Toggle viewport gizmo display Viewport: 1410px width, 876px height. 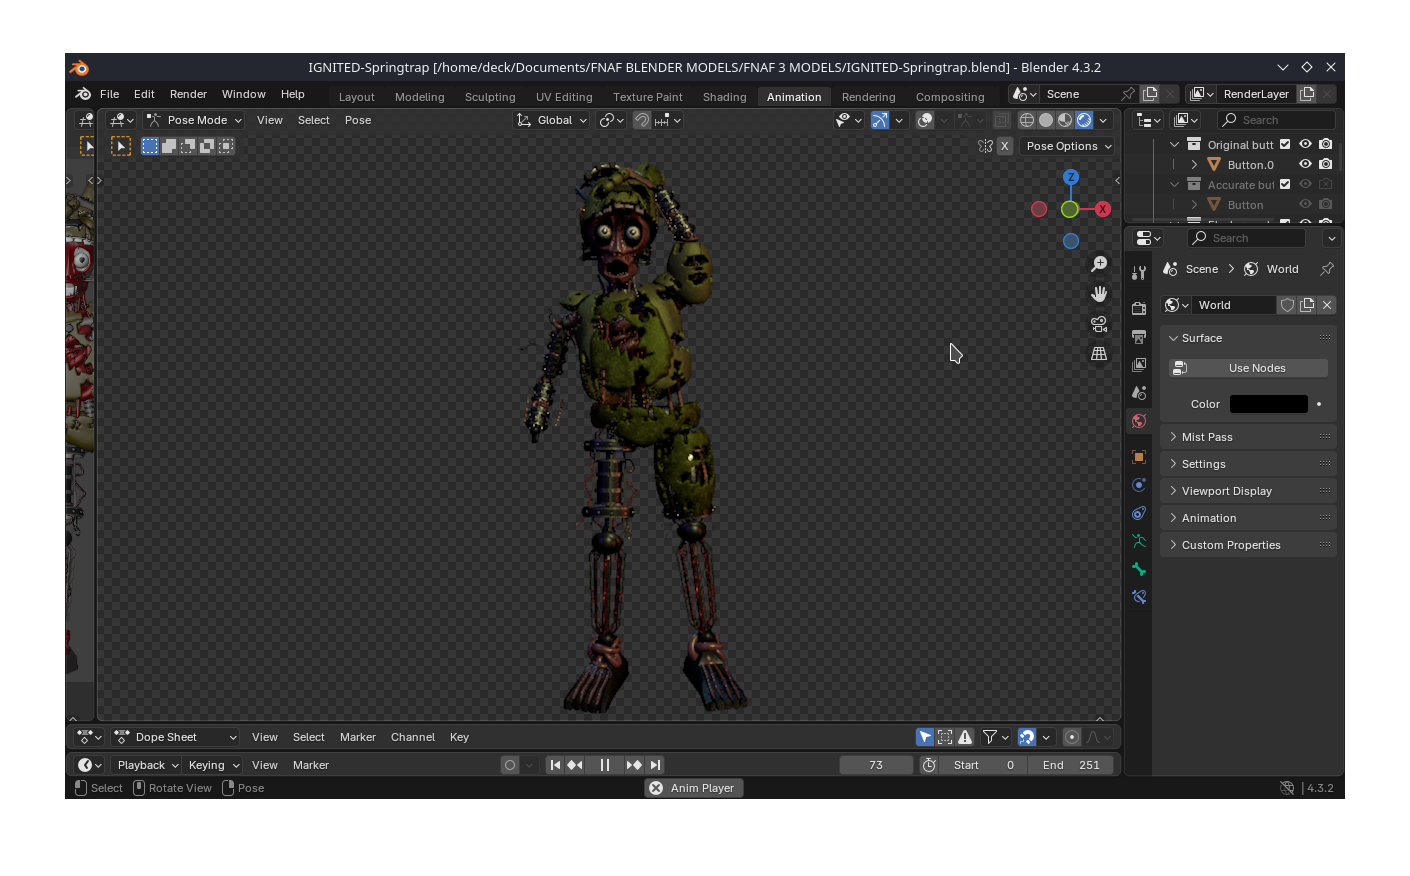[x=880, y=120]
